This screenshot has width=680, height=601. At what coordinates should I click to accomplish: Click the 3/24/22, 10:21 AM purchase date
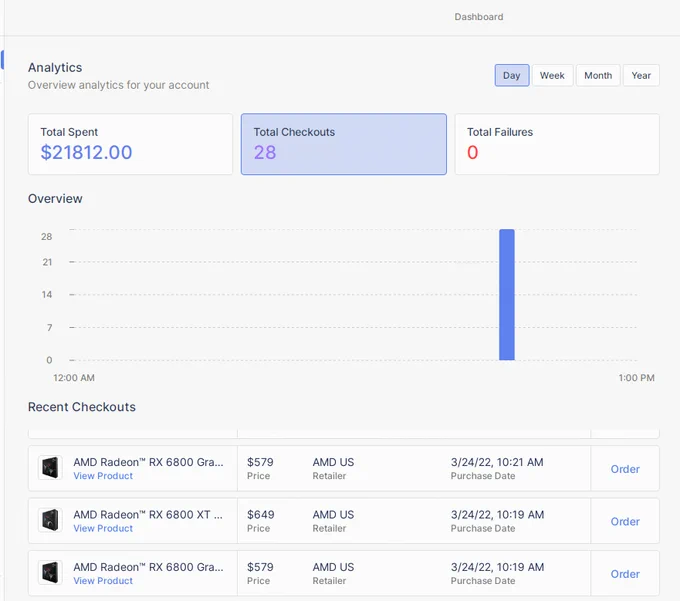tap(497, 462)
